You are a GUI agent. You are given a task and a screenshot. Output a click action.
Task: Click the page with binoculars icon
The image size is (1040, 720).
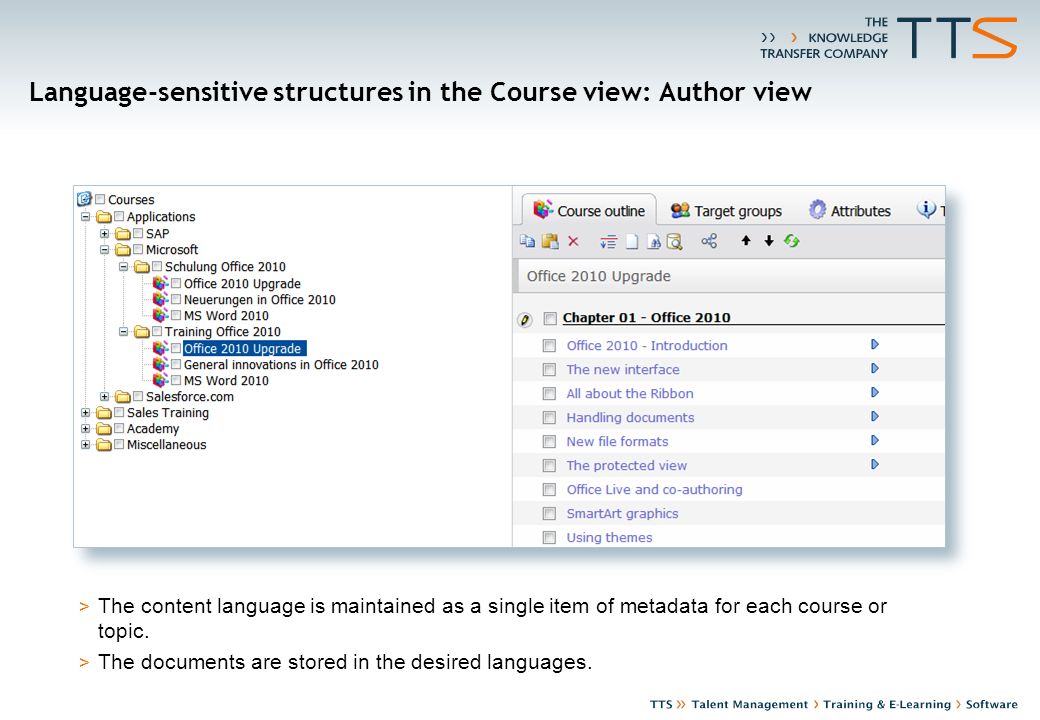point(653,242)
